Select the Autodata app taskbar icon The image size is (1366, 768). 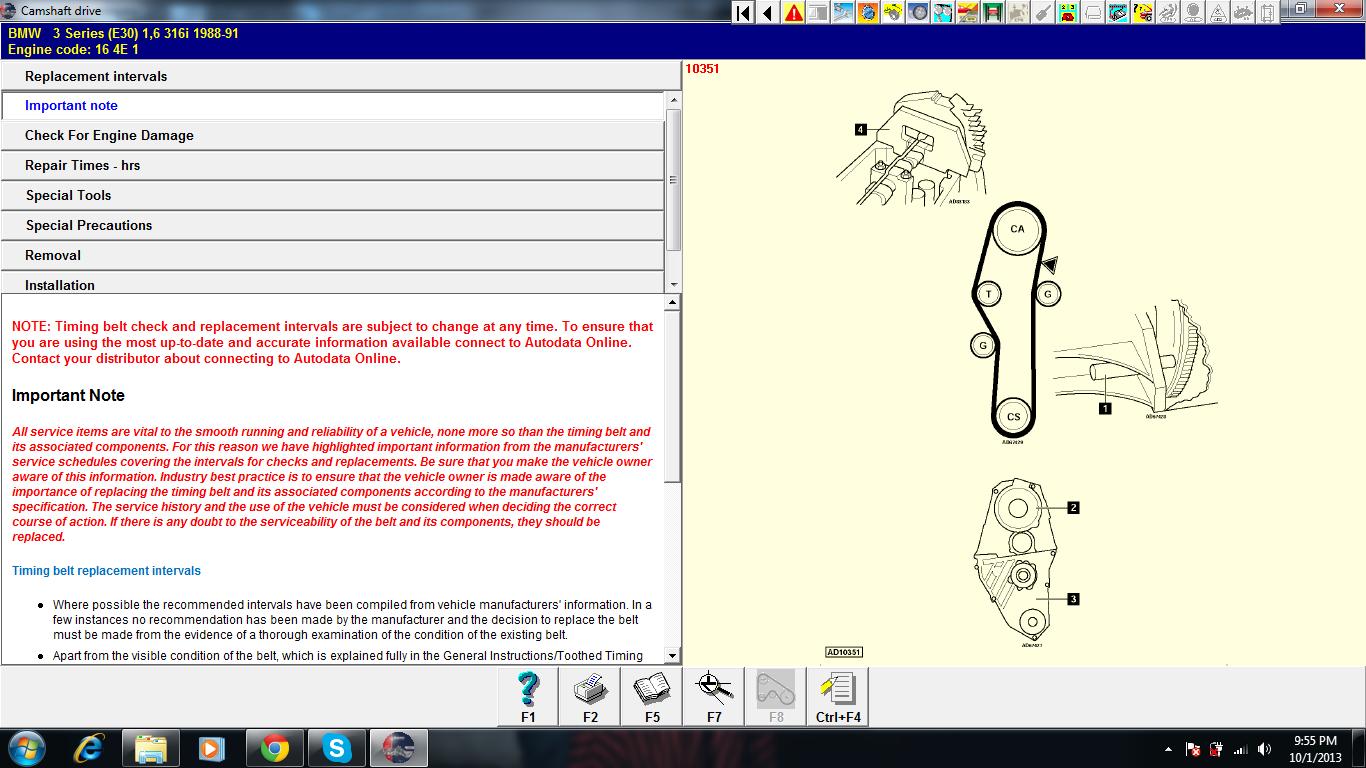(x=398, y=748)
